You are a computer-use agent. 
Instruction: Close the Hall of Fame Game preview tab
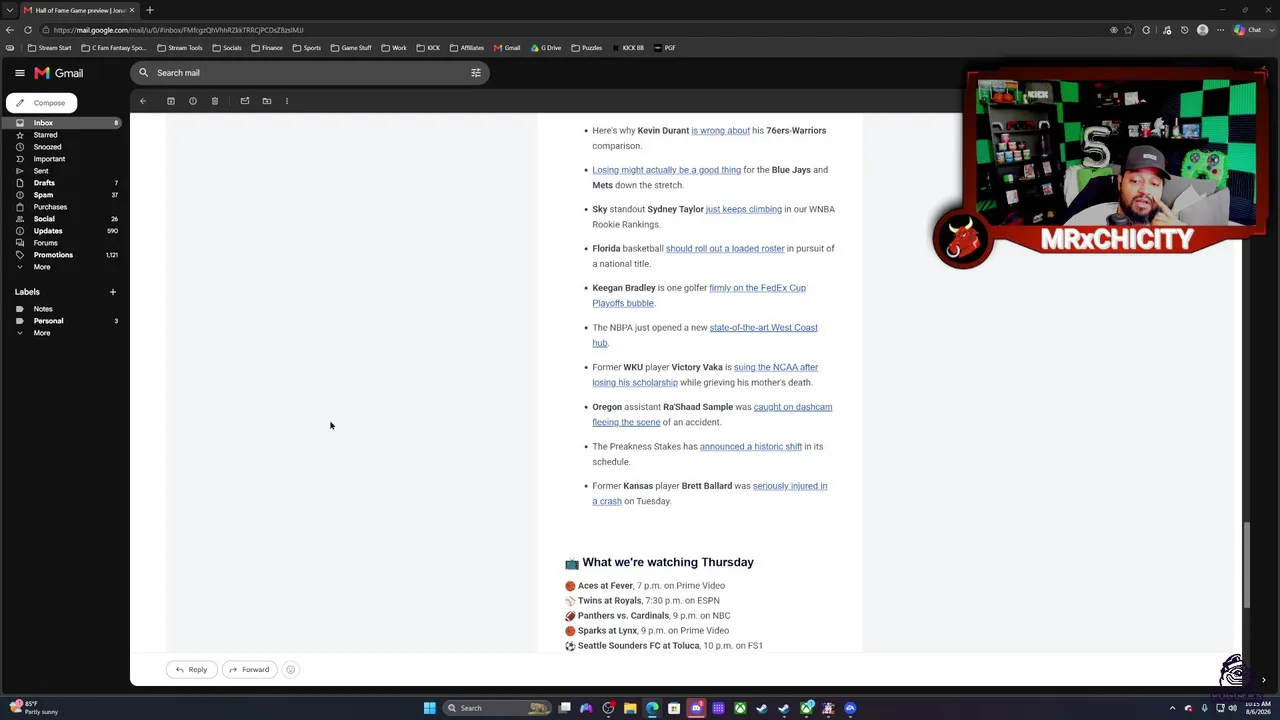132,10
